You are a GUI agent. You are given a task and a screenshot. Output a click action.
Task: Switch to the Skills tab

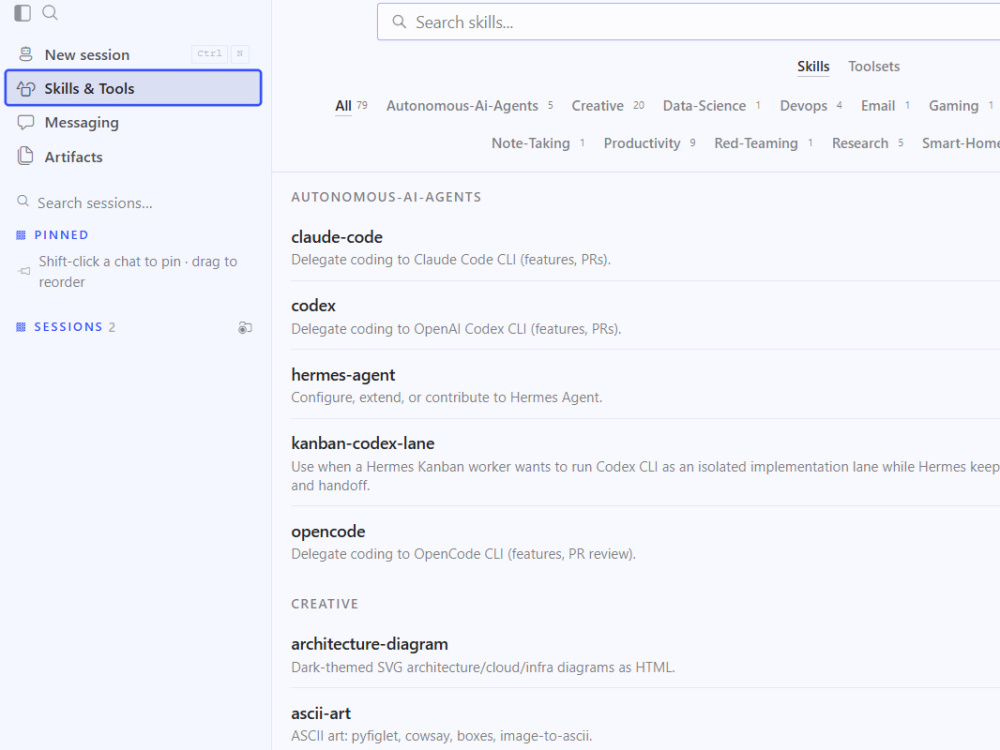tap(813, 66)
